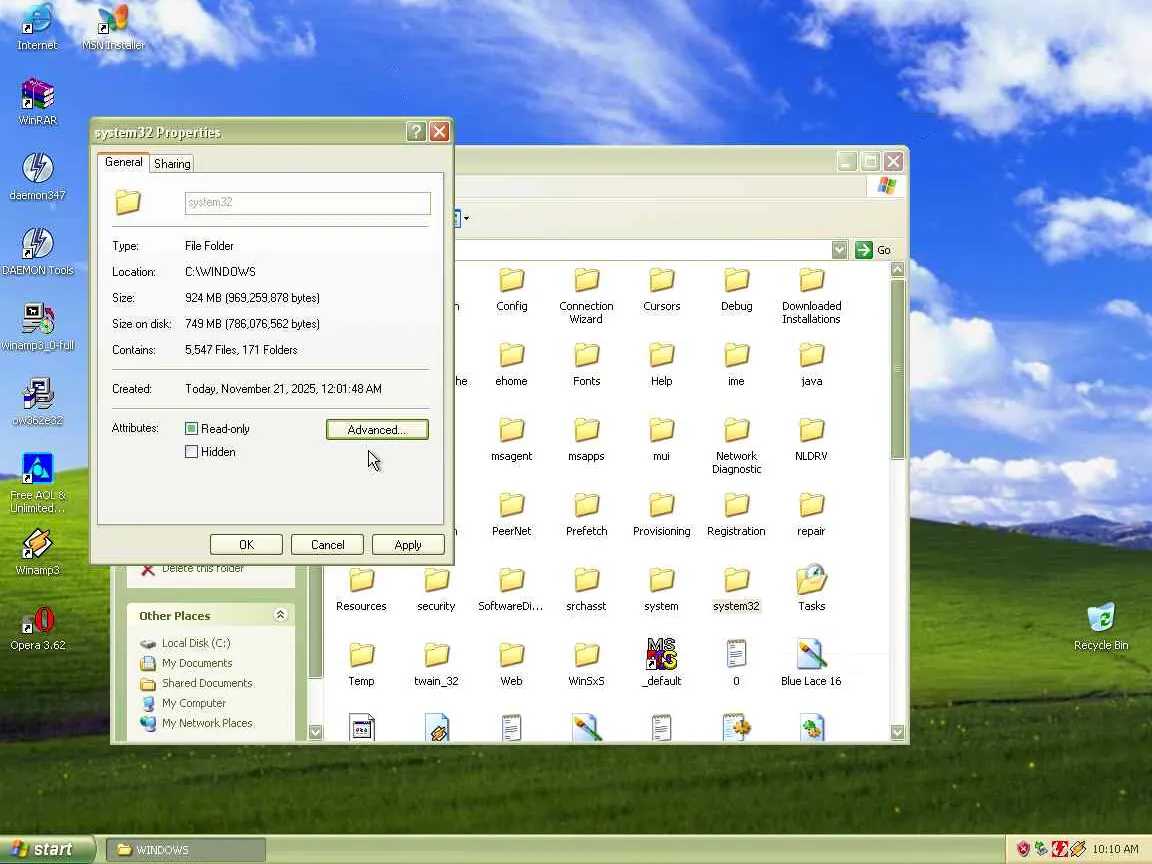Click the taskbar clock showing 10:10 AM
The height and width of the screenshot is (864, 1152).
point(1115,849)
